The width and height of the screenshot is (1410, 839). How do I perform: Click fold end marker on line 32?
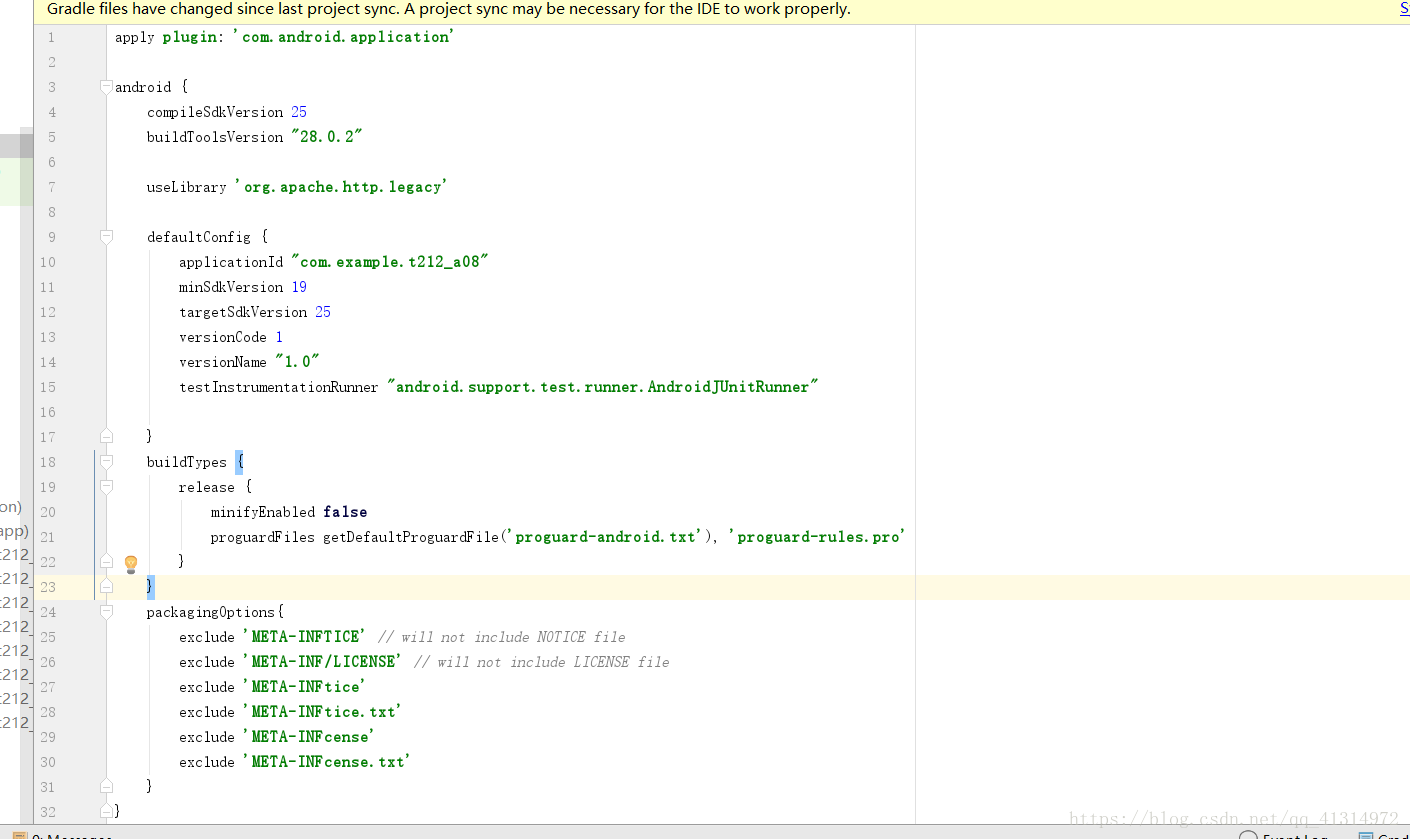coord(106,811)
